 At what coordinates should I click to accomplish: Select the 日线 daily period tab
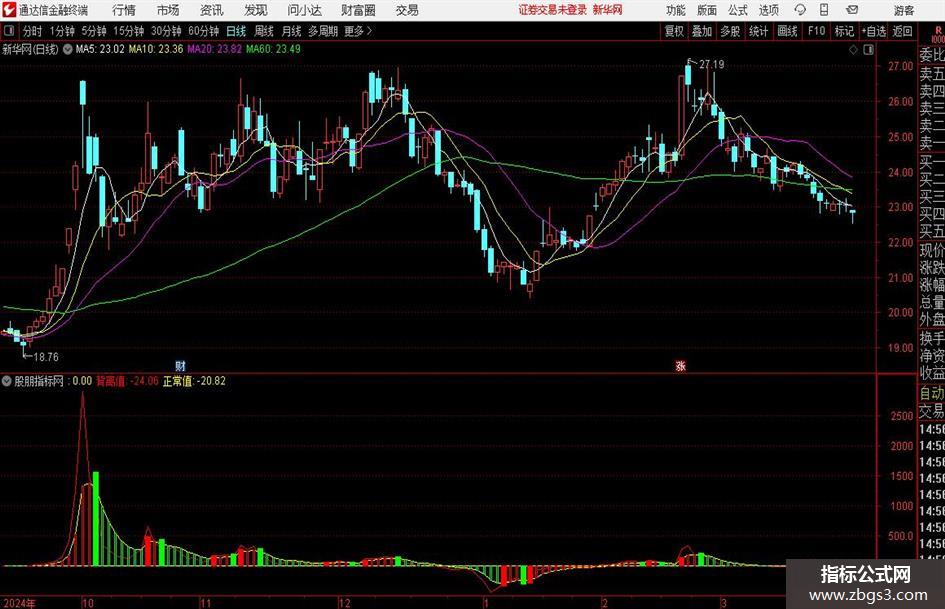(x=236, y=31)
